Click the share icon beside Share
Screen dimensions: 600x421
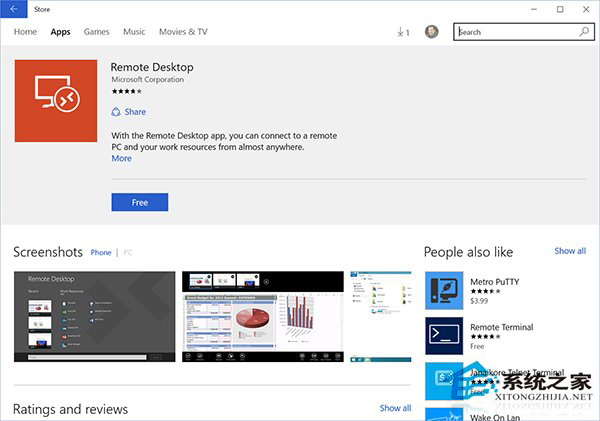116,112
